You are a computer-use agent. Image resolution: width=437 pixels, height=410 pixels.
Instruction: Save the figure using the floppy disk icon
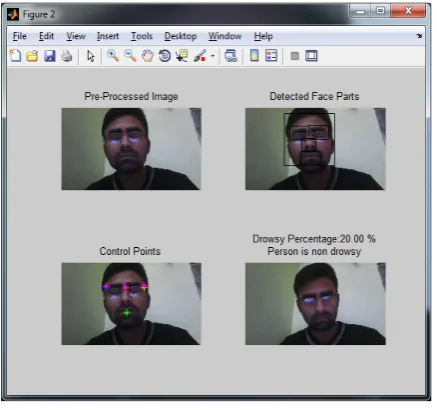[x=50, y=56]
